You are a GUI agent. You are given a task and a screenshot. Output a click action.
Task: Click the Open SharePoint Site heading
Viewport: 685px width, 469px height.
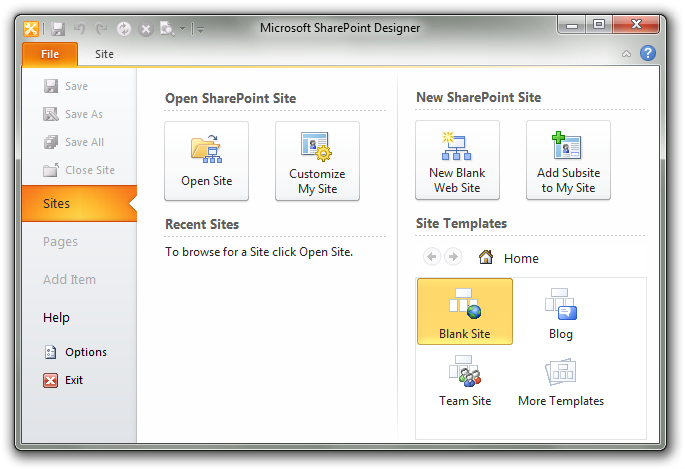[231, 99]
